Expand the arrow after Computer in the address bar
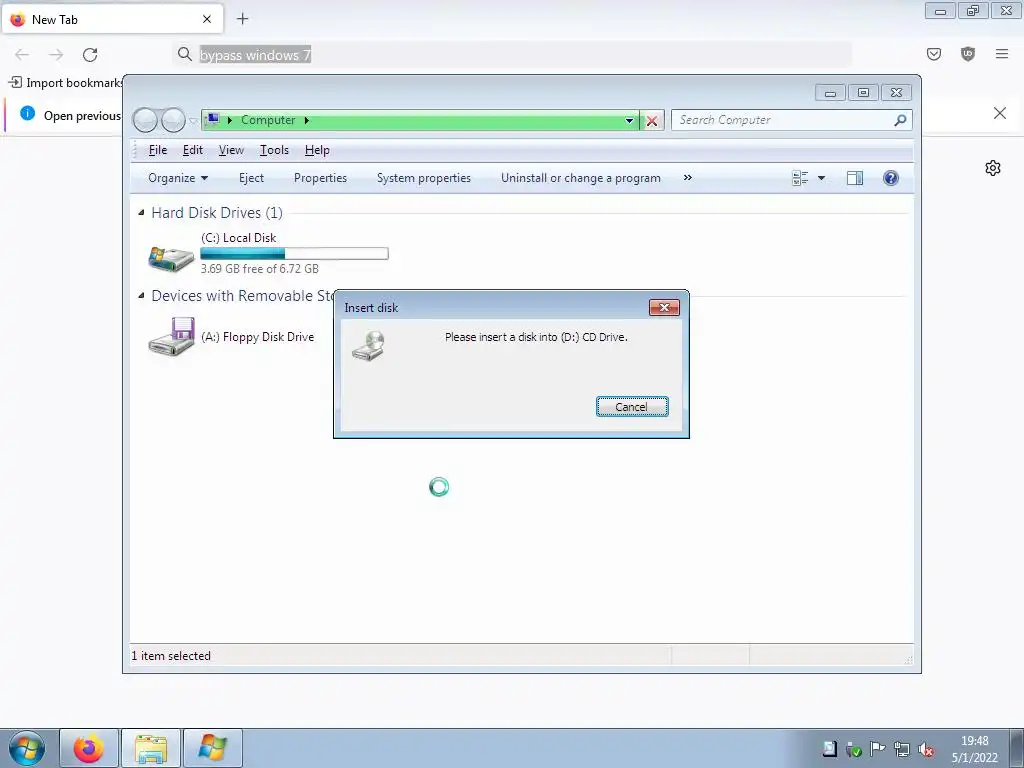 [x=306, y=120]
